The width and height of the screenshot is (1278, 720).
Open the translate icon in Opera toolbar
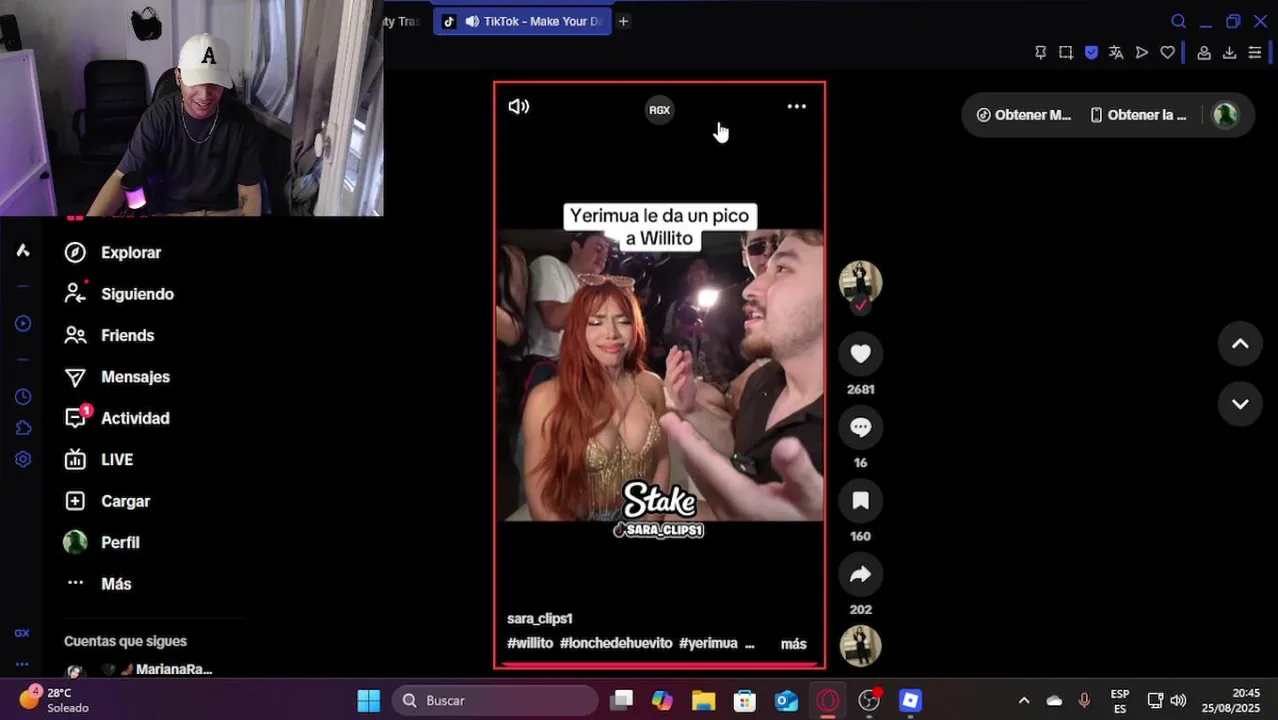coord(1116,53)
